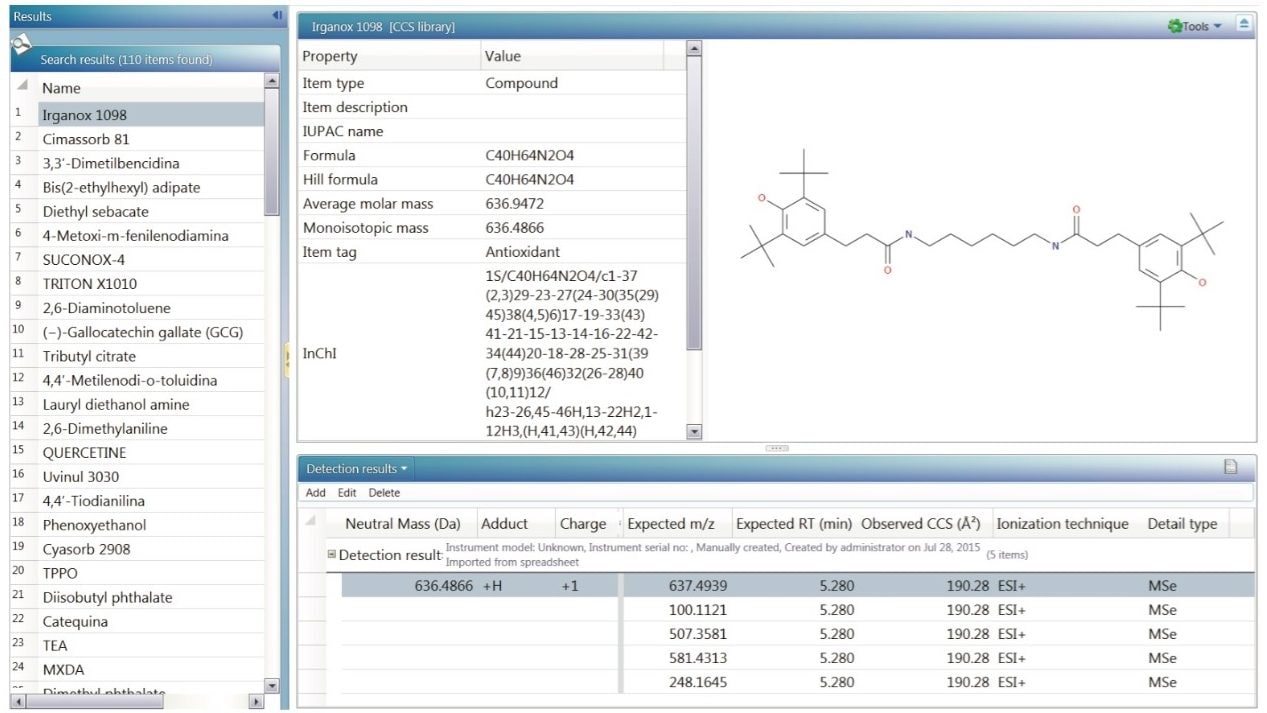Sort by Charge column header
The height and width of the screenshot is (713, 1267).
584,524
